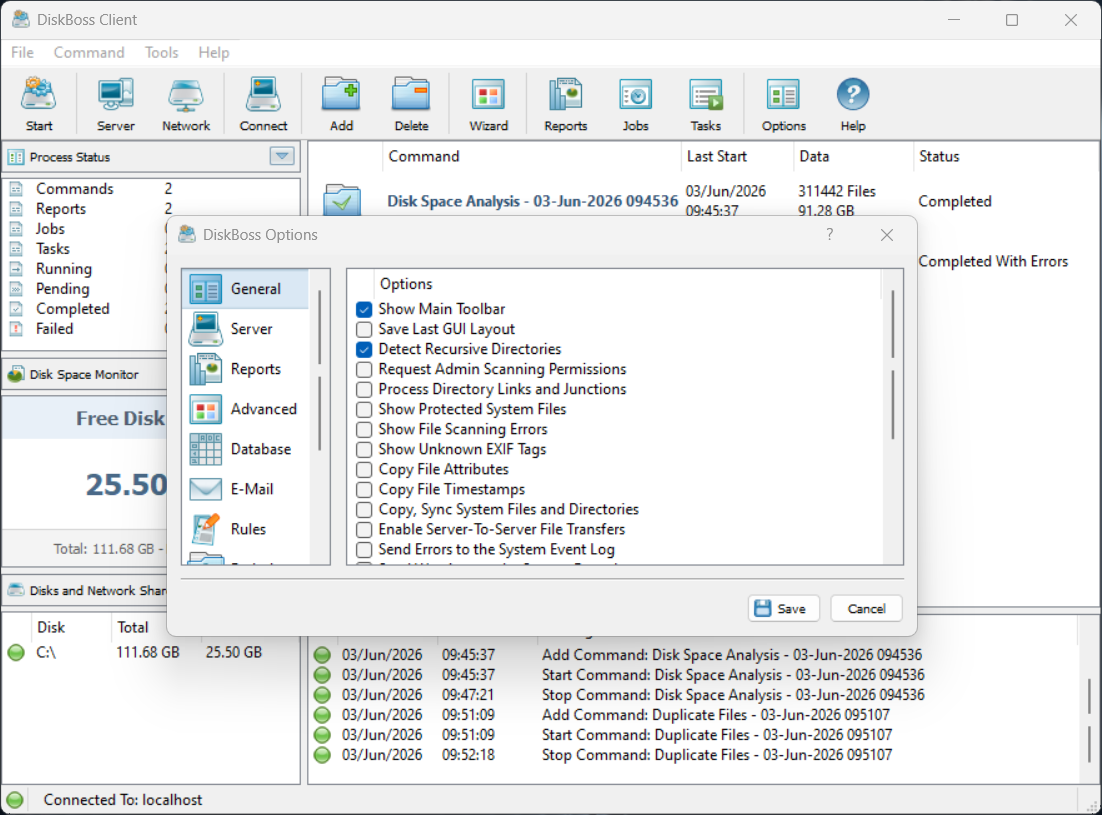
Task: Open the Tools menu
Action: click(x=162, y=53)
